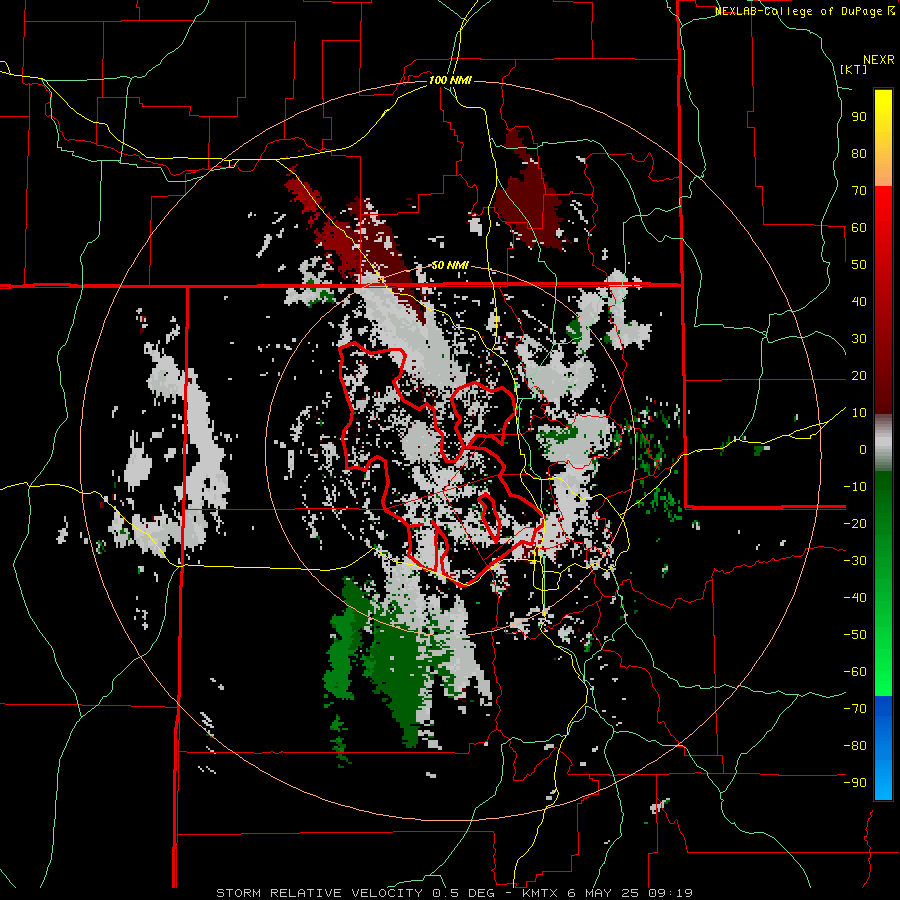Click the -40 value on velocity scale
The width and height of the screenshot is (900, 900).
click(x=855, y=598)
